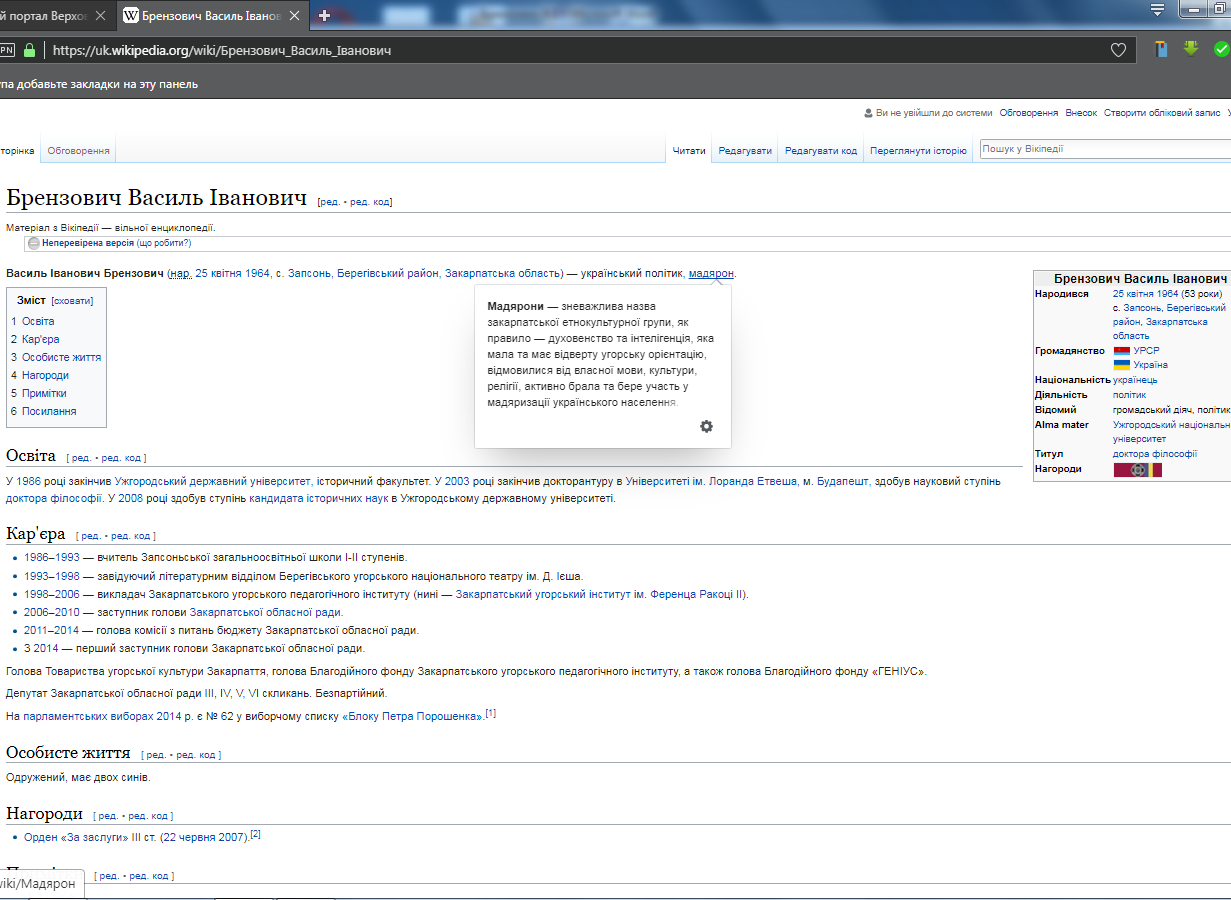This screenshot has height=900, width=1231.
Task: Click the green padlock security icon
Action: (29, 50)
